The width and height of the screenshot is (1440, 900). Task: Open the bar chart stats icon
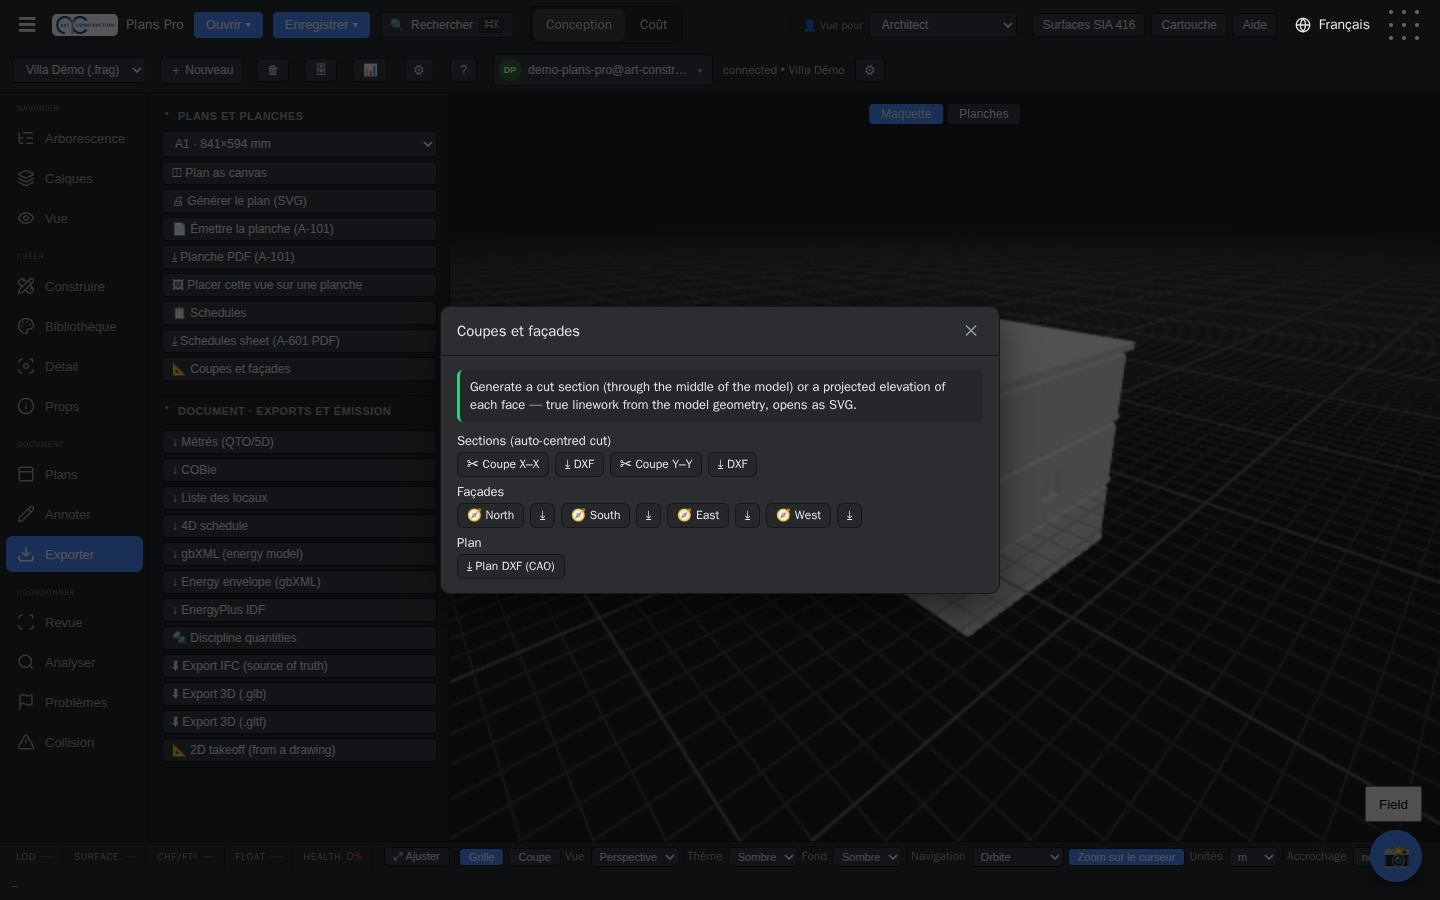click(x=370, y=71)
